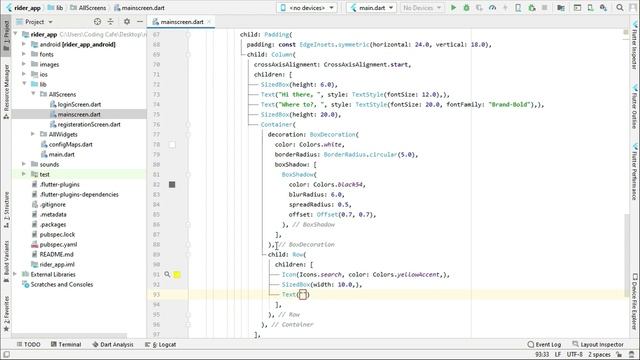Click the project structure folder icon in toolbar
640x360 pixels.
click(561, 8)
